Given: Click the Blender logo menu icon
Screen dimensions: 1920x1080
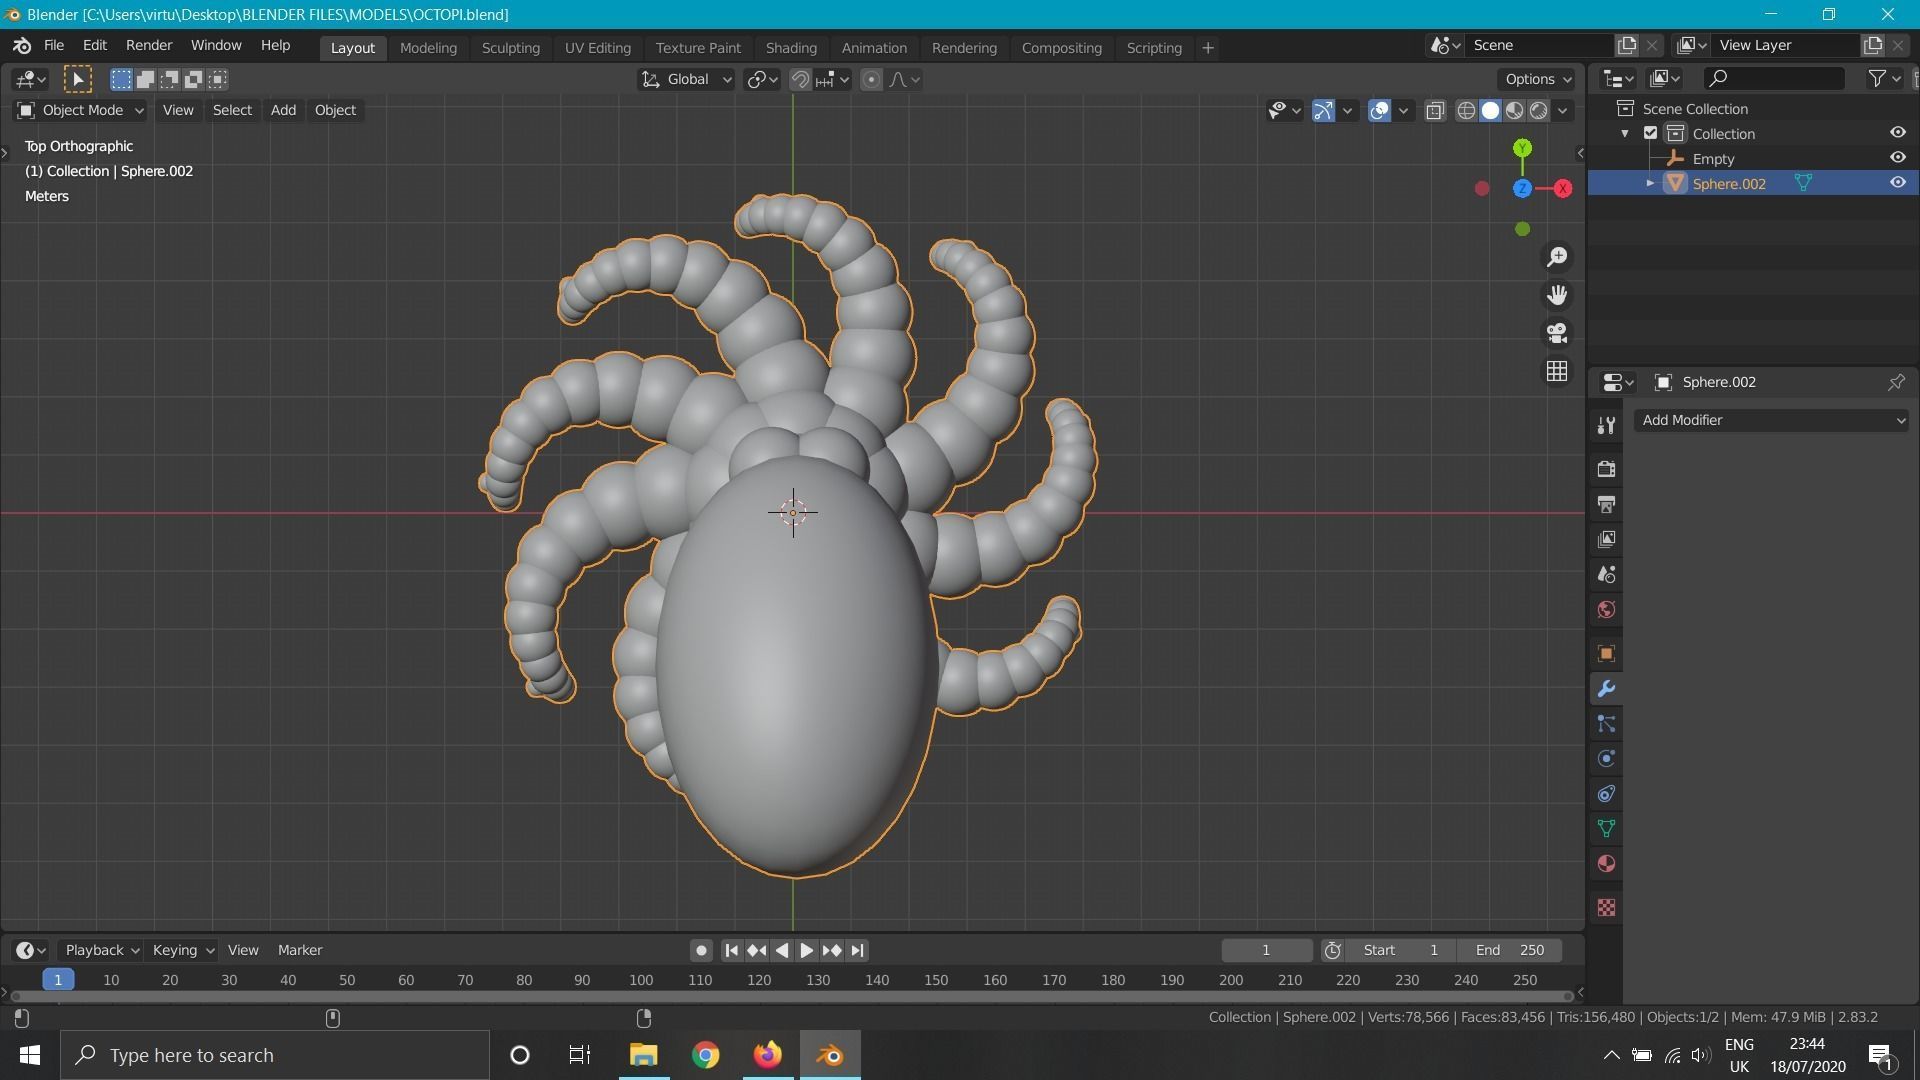Looking at the screenshot, I should 22,46.
